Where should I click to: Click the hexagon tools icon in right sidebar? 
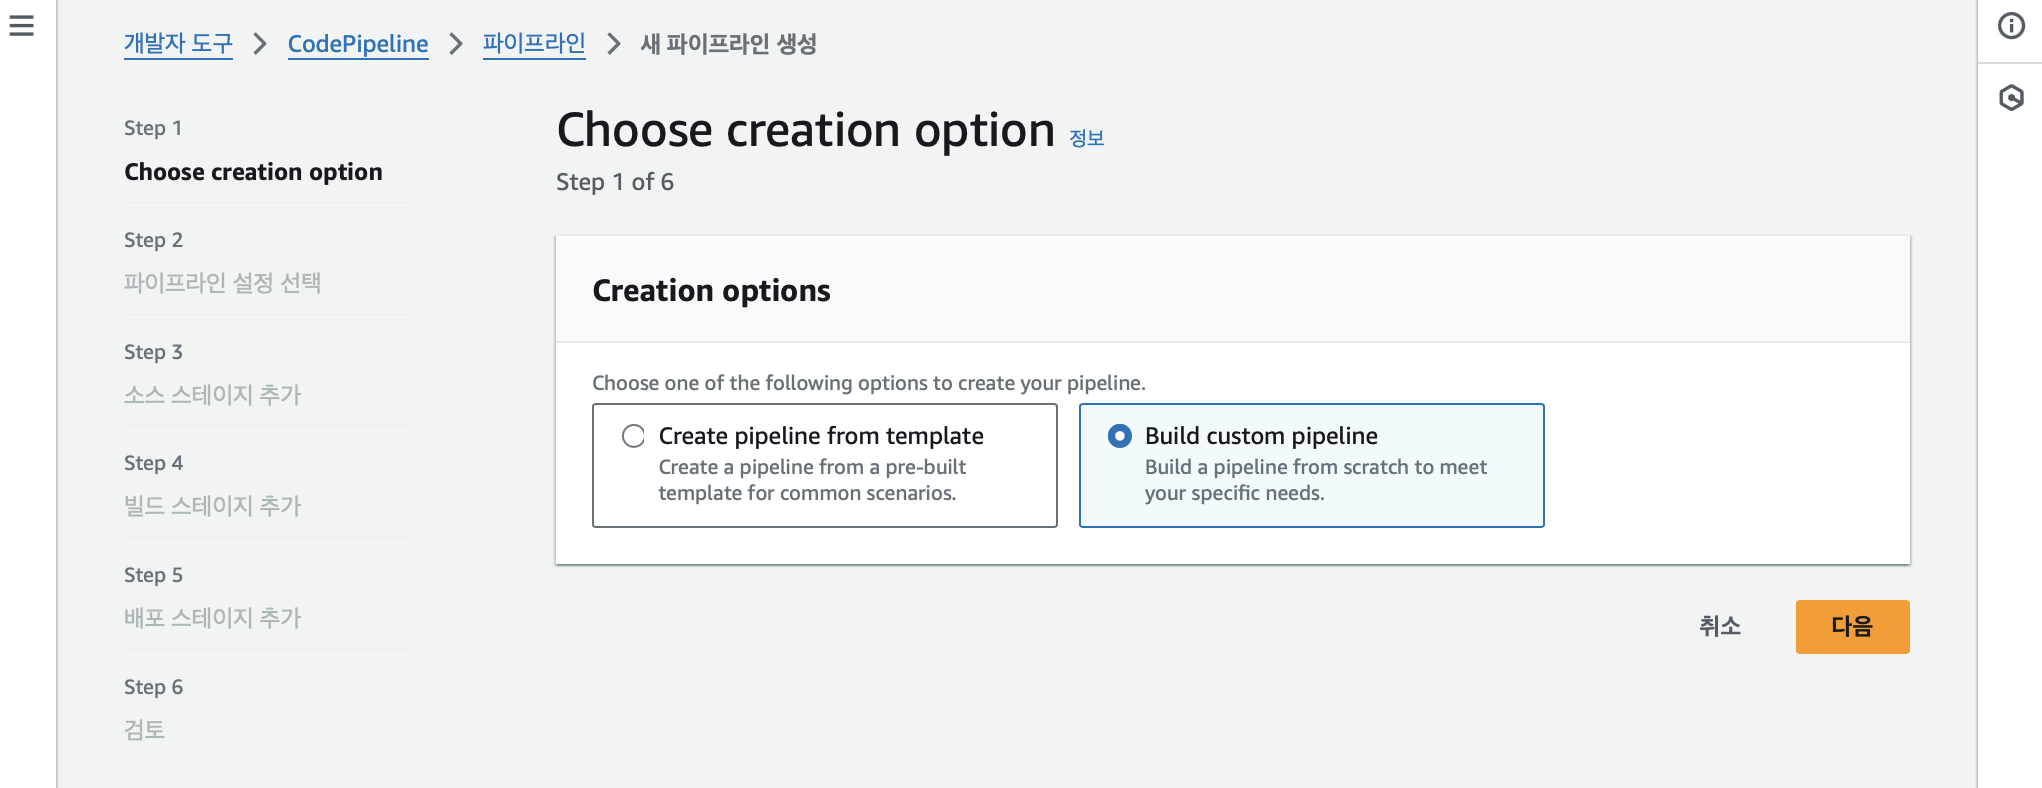pyautogui.click(x=2011, y=98)
